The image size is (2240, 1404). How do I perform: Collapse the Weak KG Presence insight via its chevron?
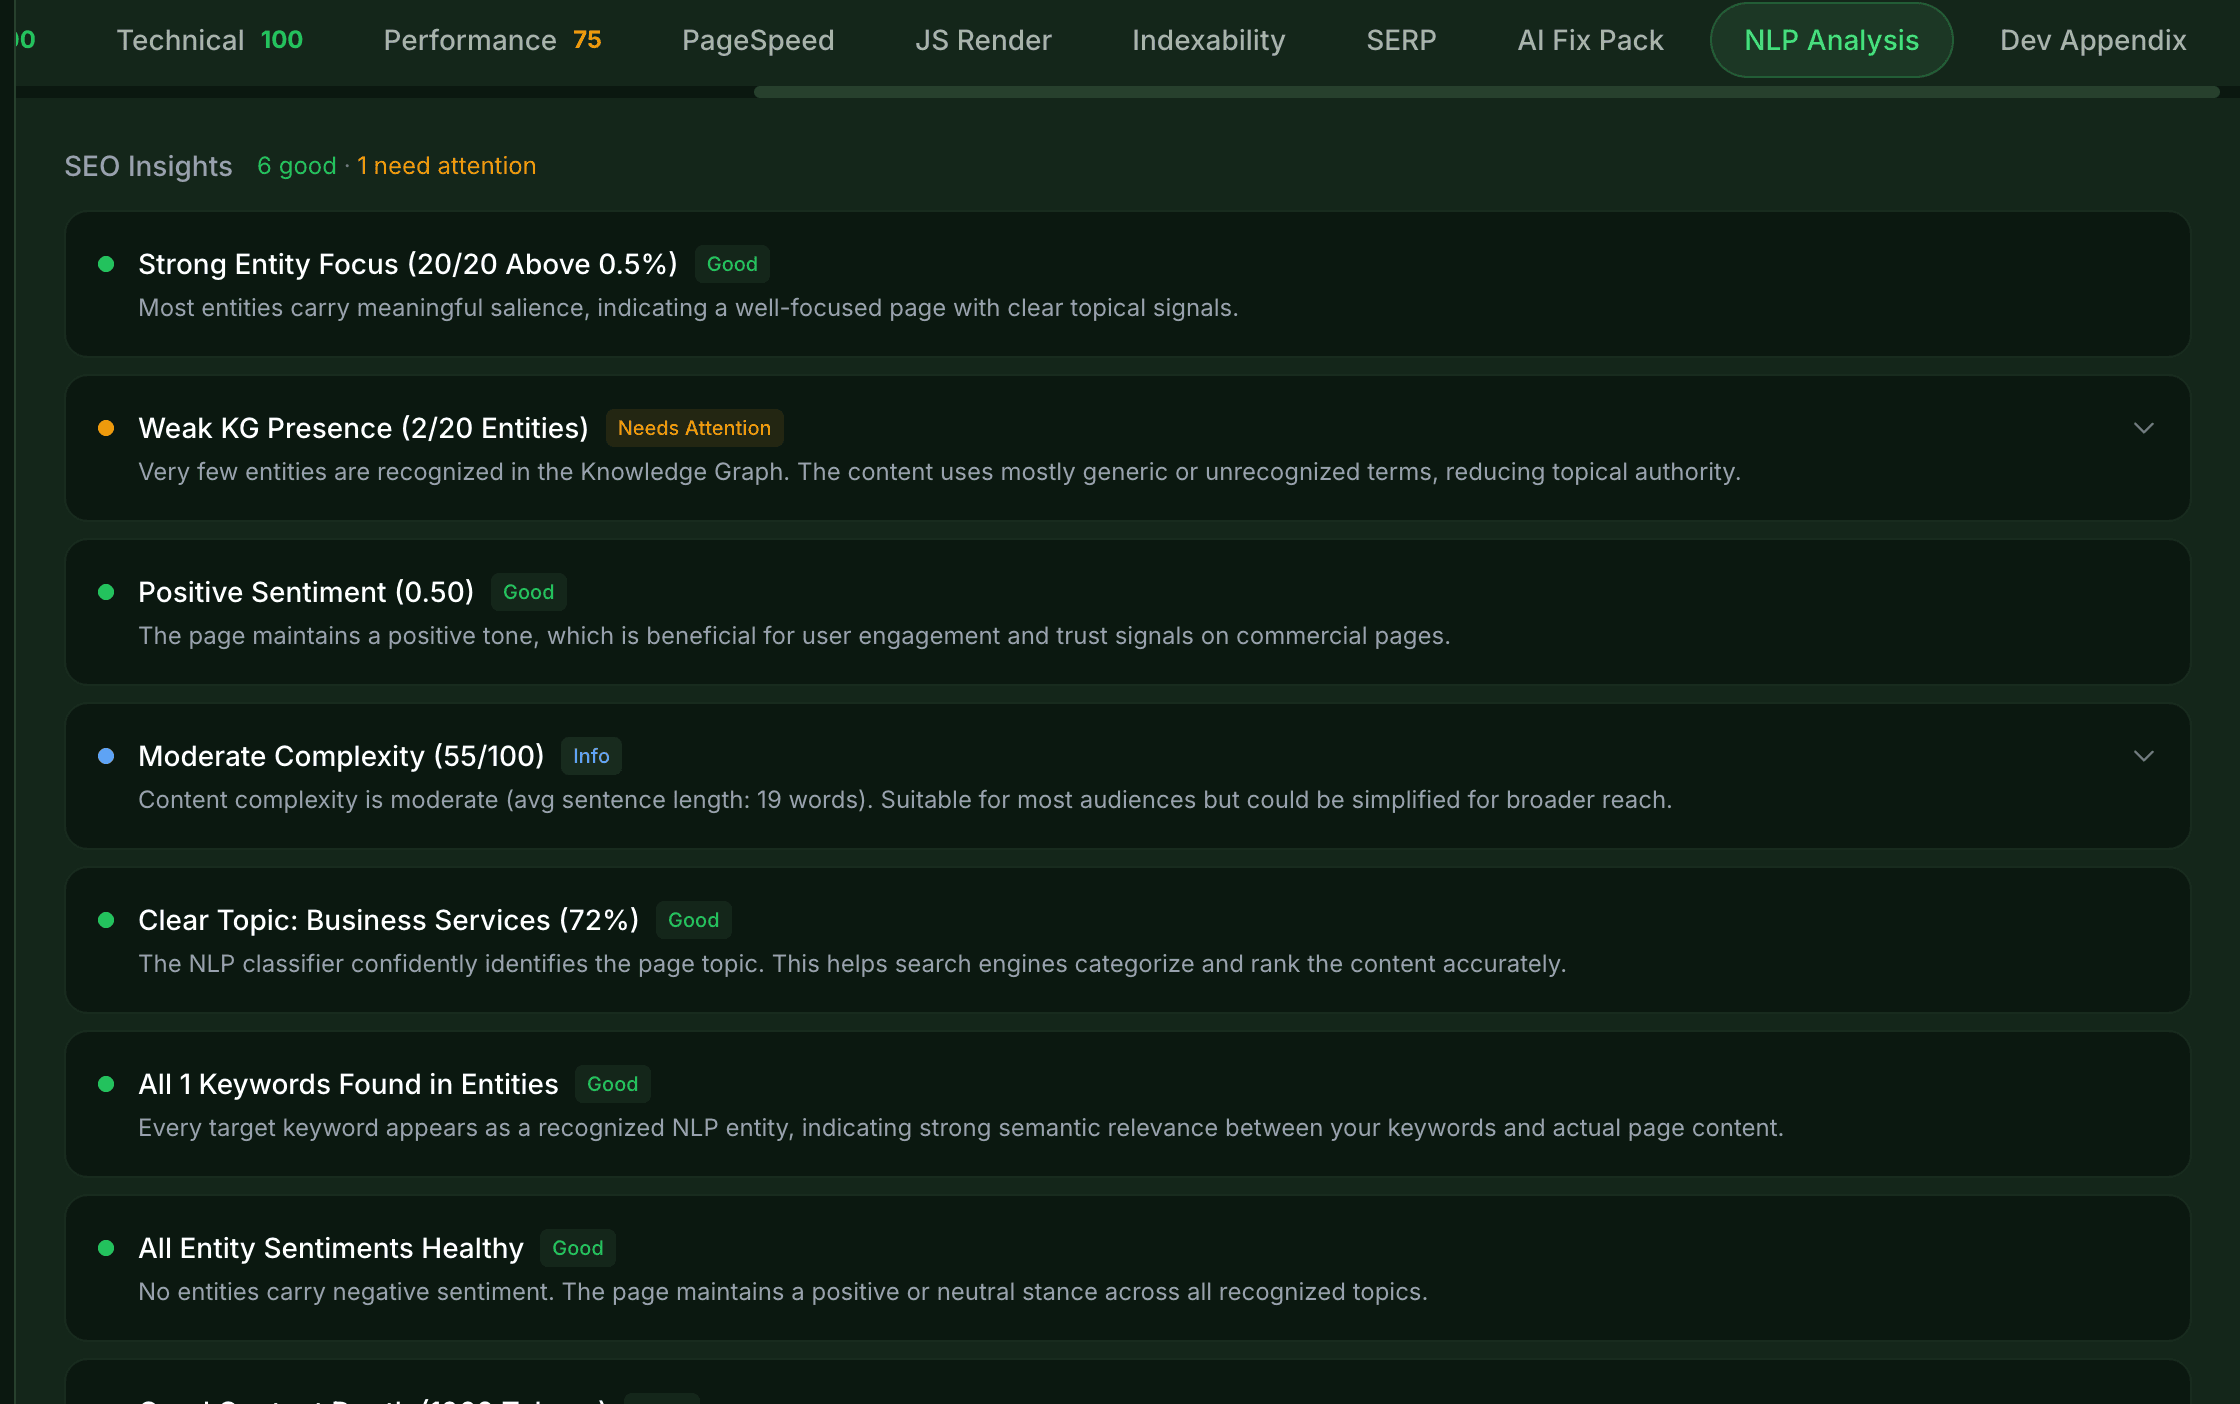(x=2144, y=428)
